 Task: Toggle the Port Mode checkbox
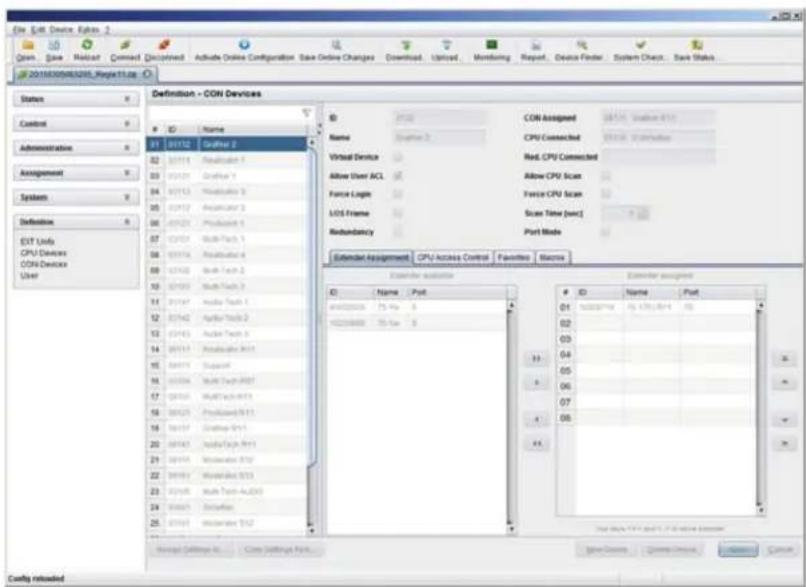tap(606, 232)
